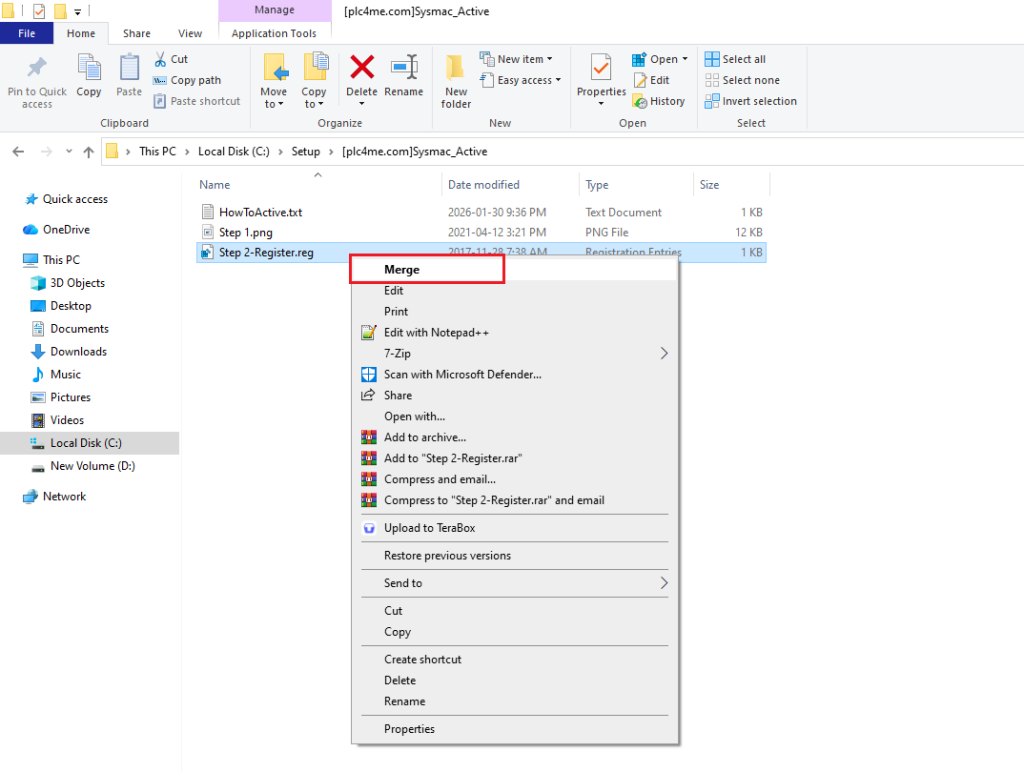This screenshot has height=772, width=1024.
Task: Switch to the View ribbon tab
Action: (x=189, y=33)
